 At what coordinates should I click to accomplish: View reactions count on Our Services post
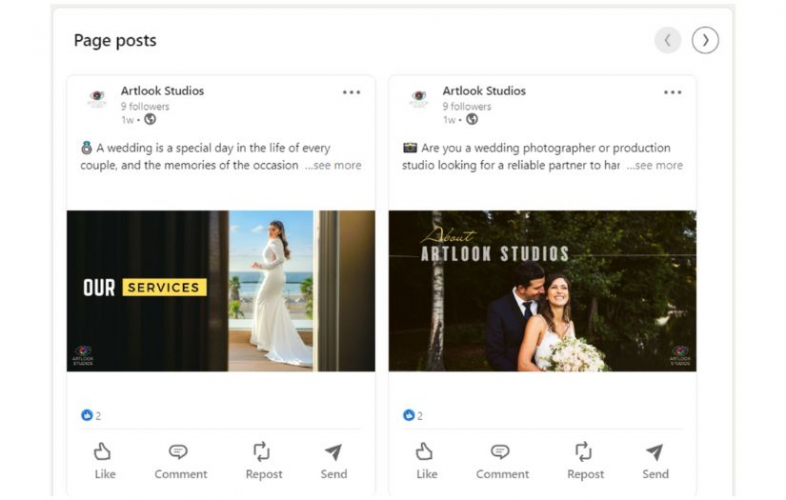(x=91, y=415)
